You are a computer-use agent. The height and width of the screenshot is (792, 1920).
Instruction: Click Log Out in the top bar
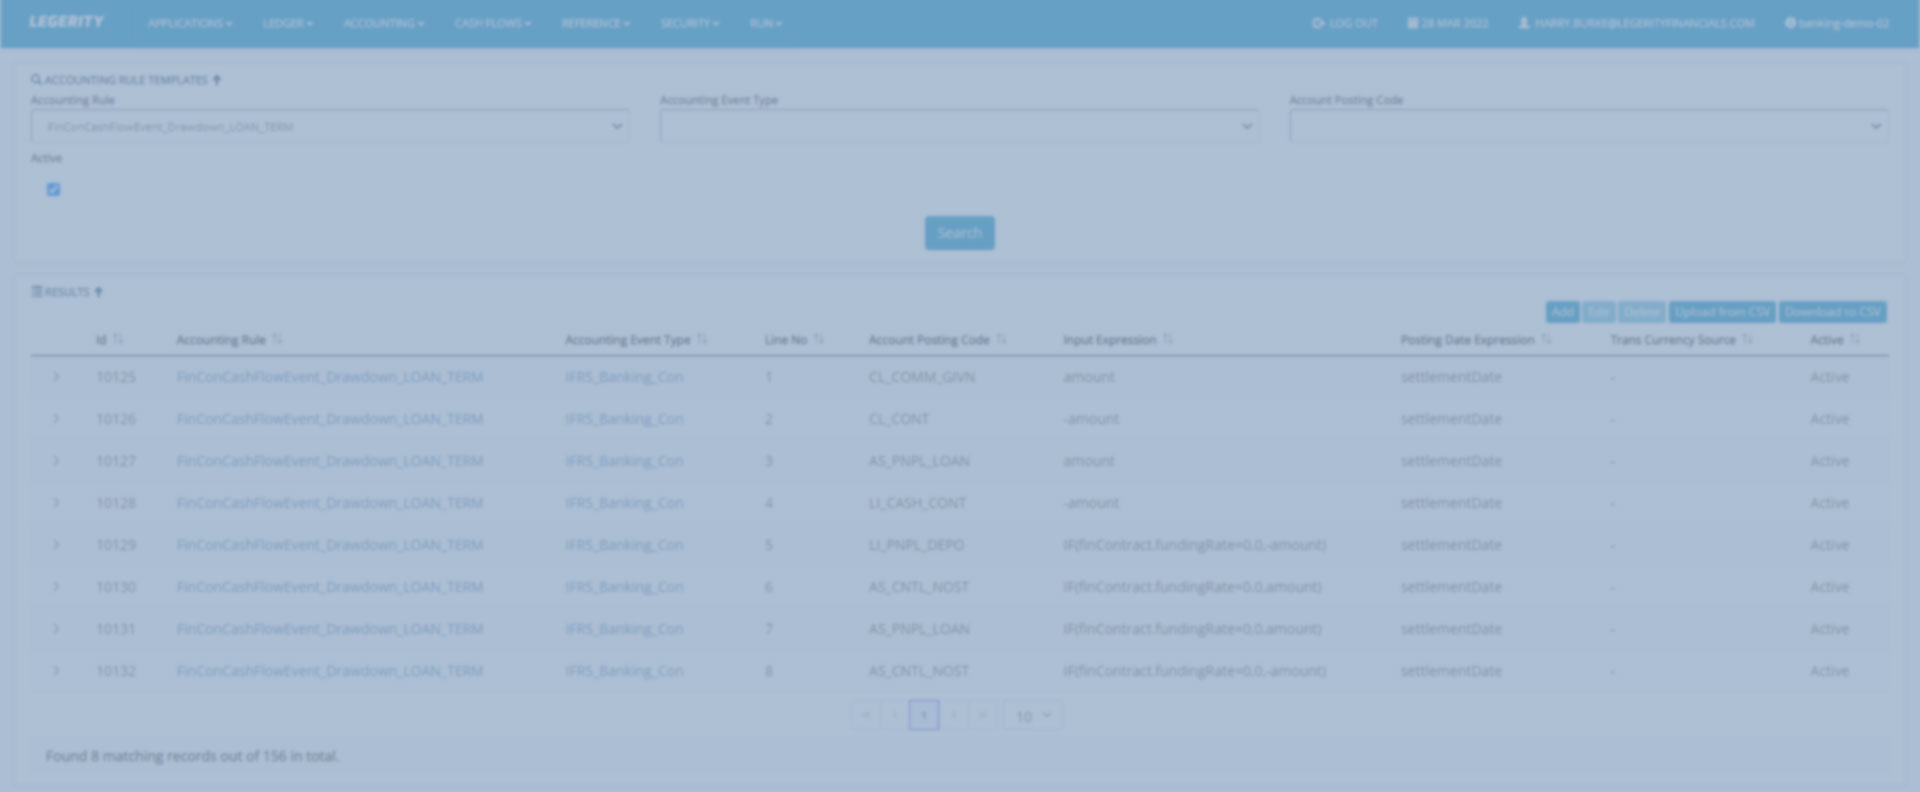pyautogui.click(x=1345, y=23)
